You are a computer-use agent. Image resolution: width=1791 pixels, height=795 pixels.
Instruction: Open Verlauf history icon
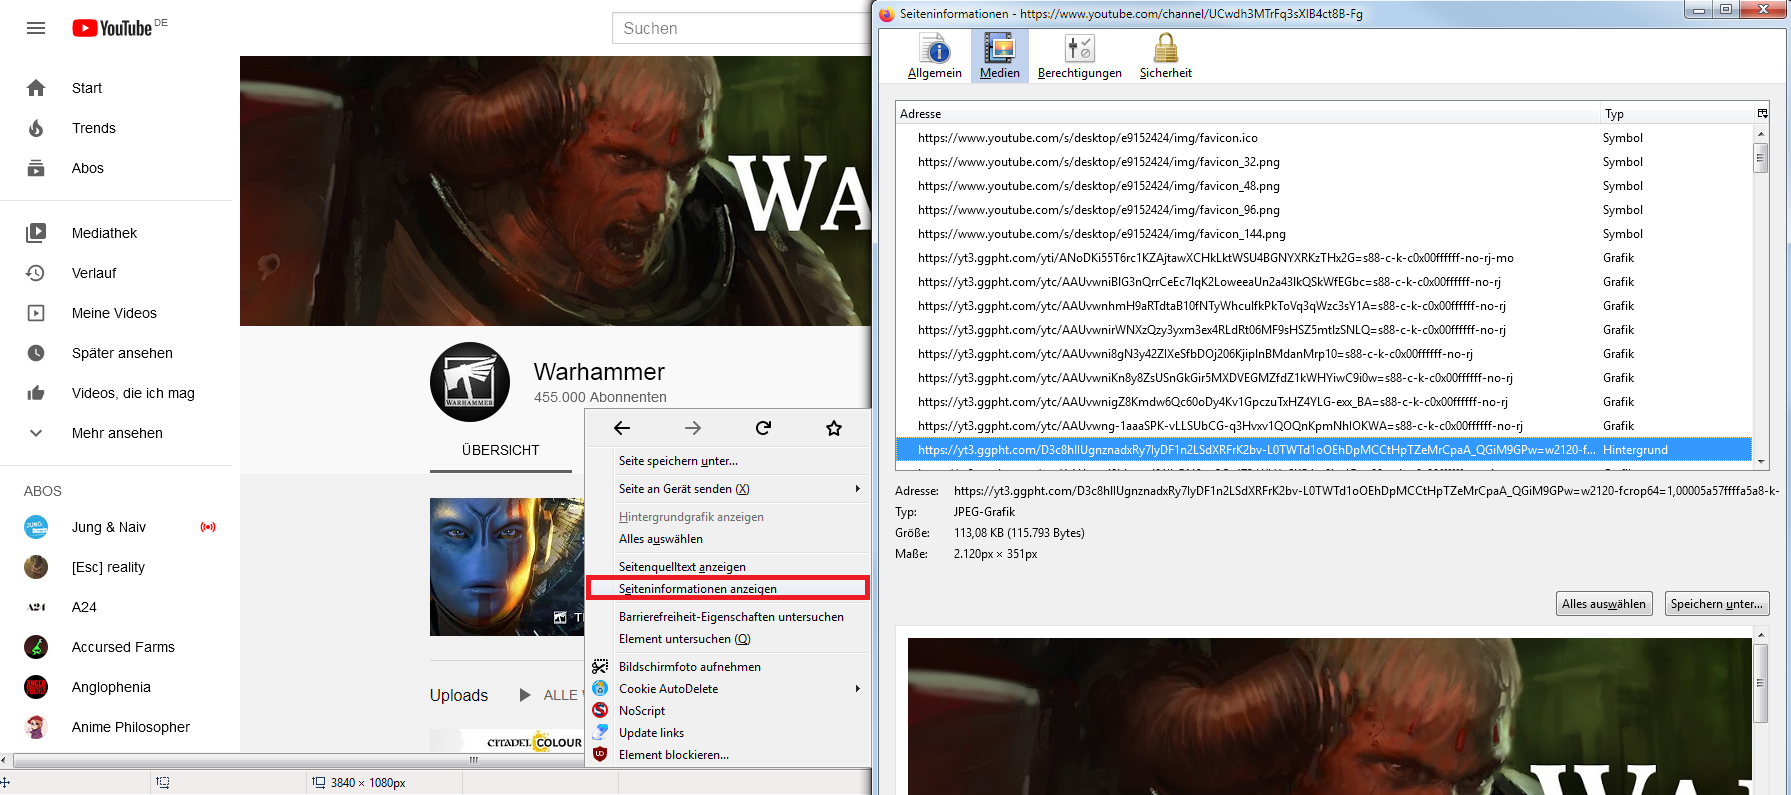36,273
